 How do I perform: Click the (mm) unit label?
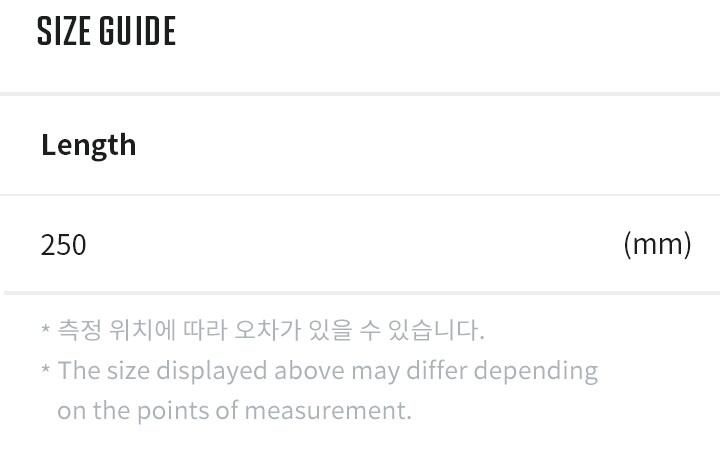pyautogui.click(x=657, y=245)
